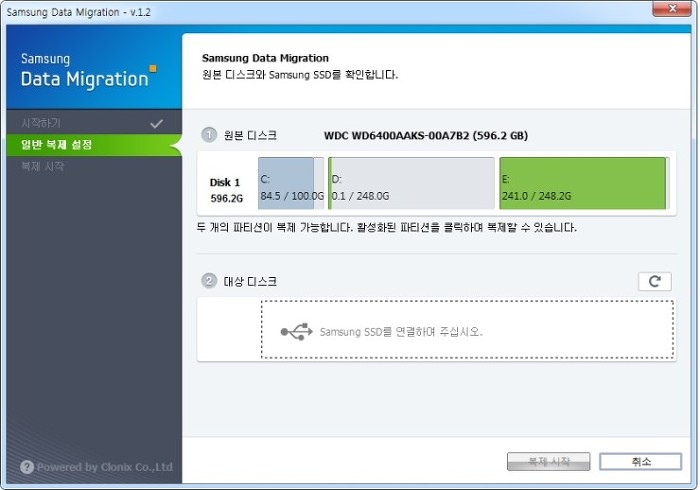Click the 대상 디스크 heading
The width and height of the screenshot is (700, 490).
pyautogui.click(x=250, y=281)
